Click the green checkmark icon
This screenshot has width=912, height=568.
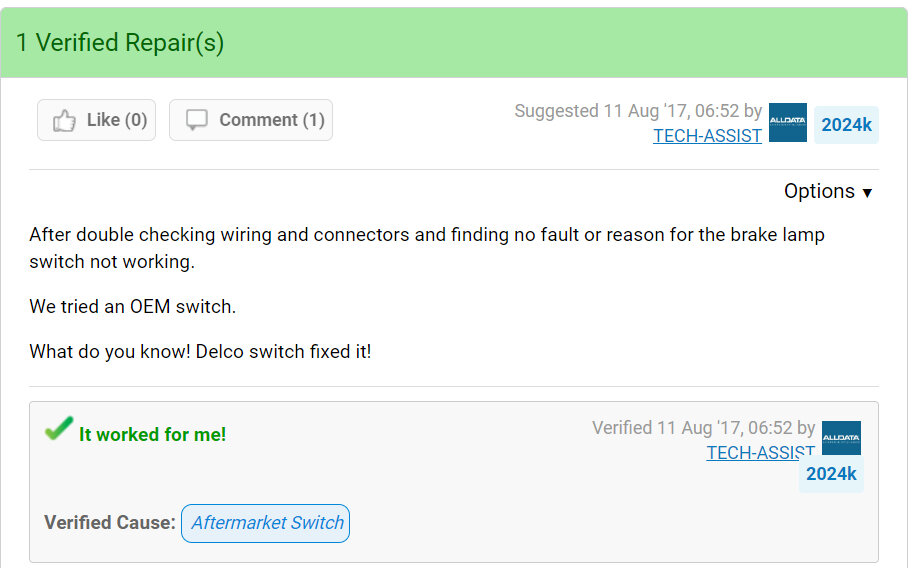59,430
